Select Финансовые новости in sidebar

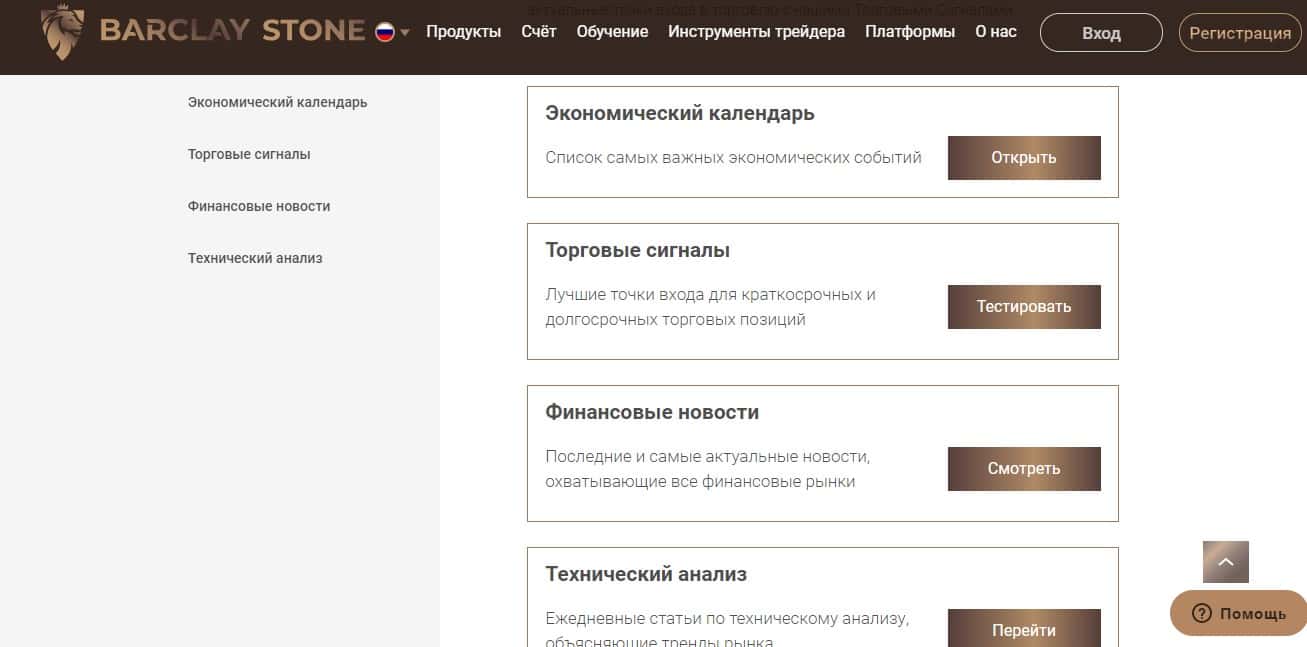coord(259,206)
